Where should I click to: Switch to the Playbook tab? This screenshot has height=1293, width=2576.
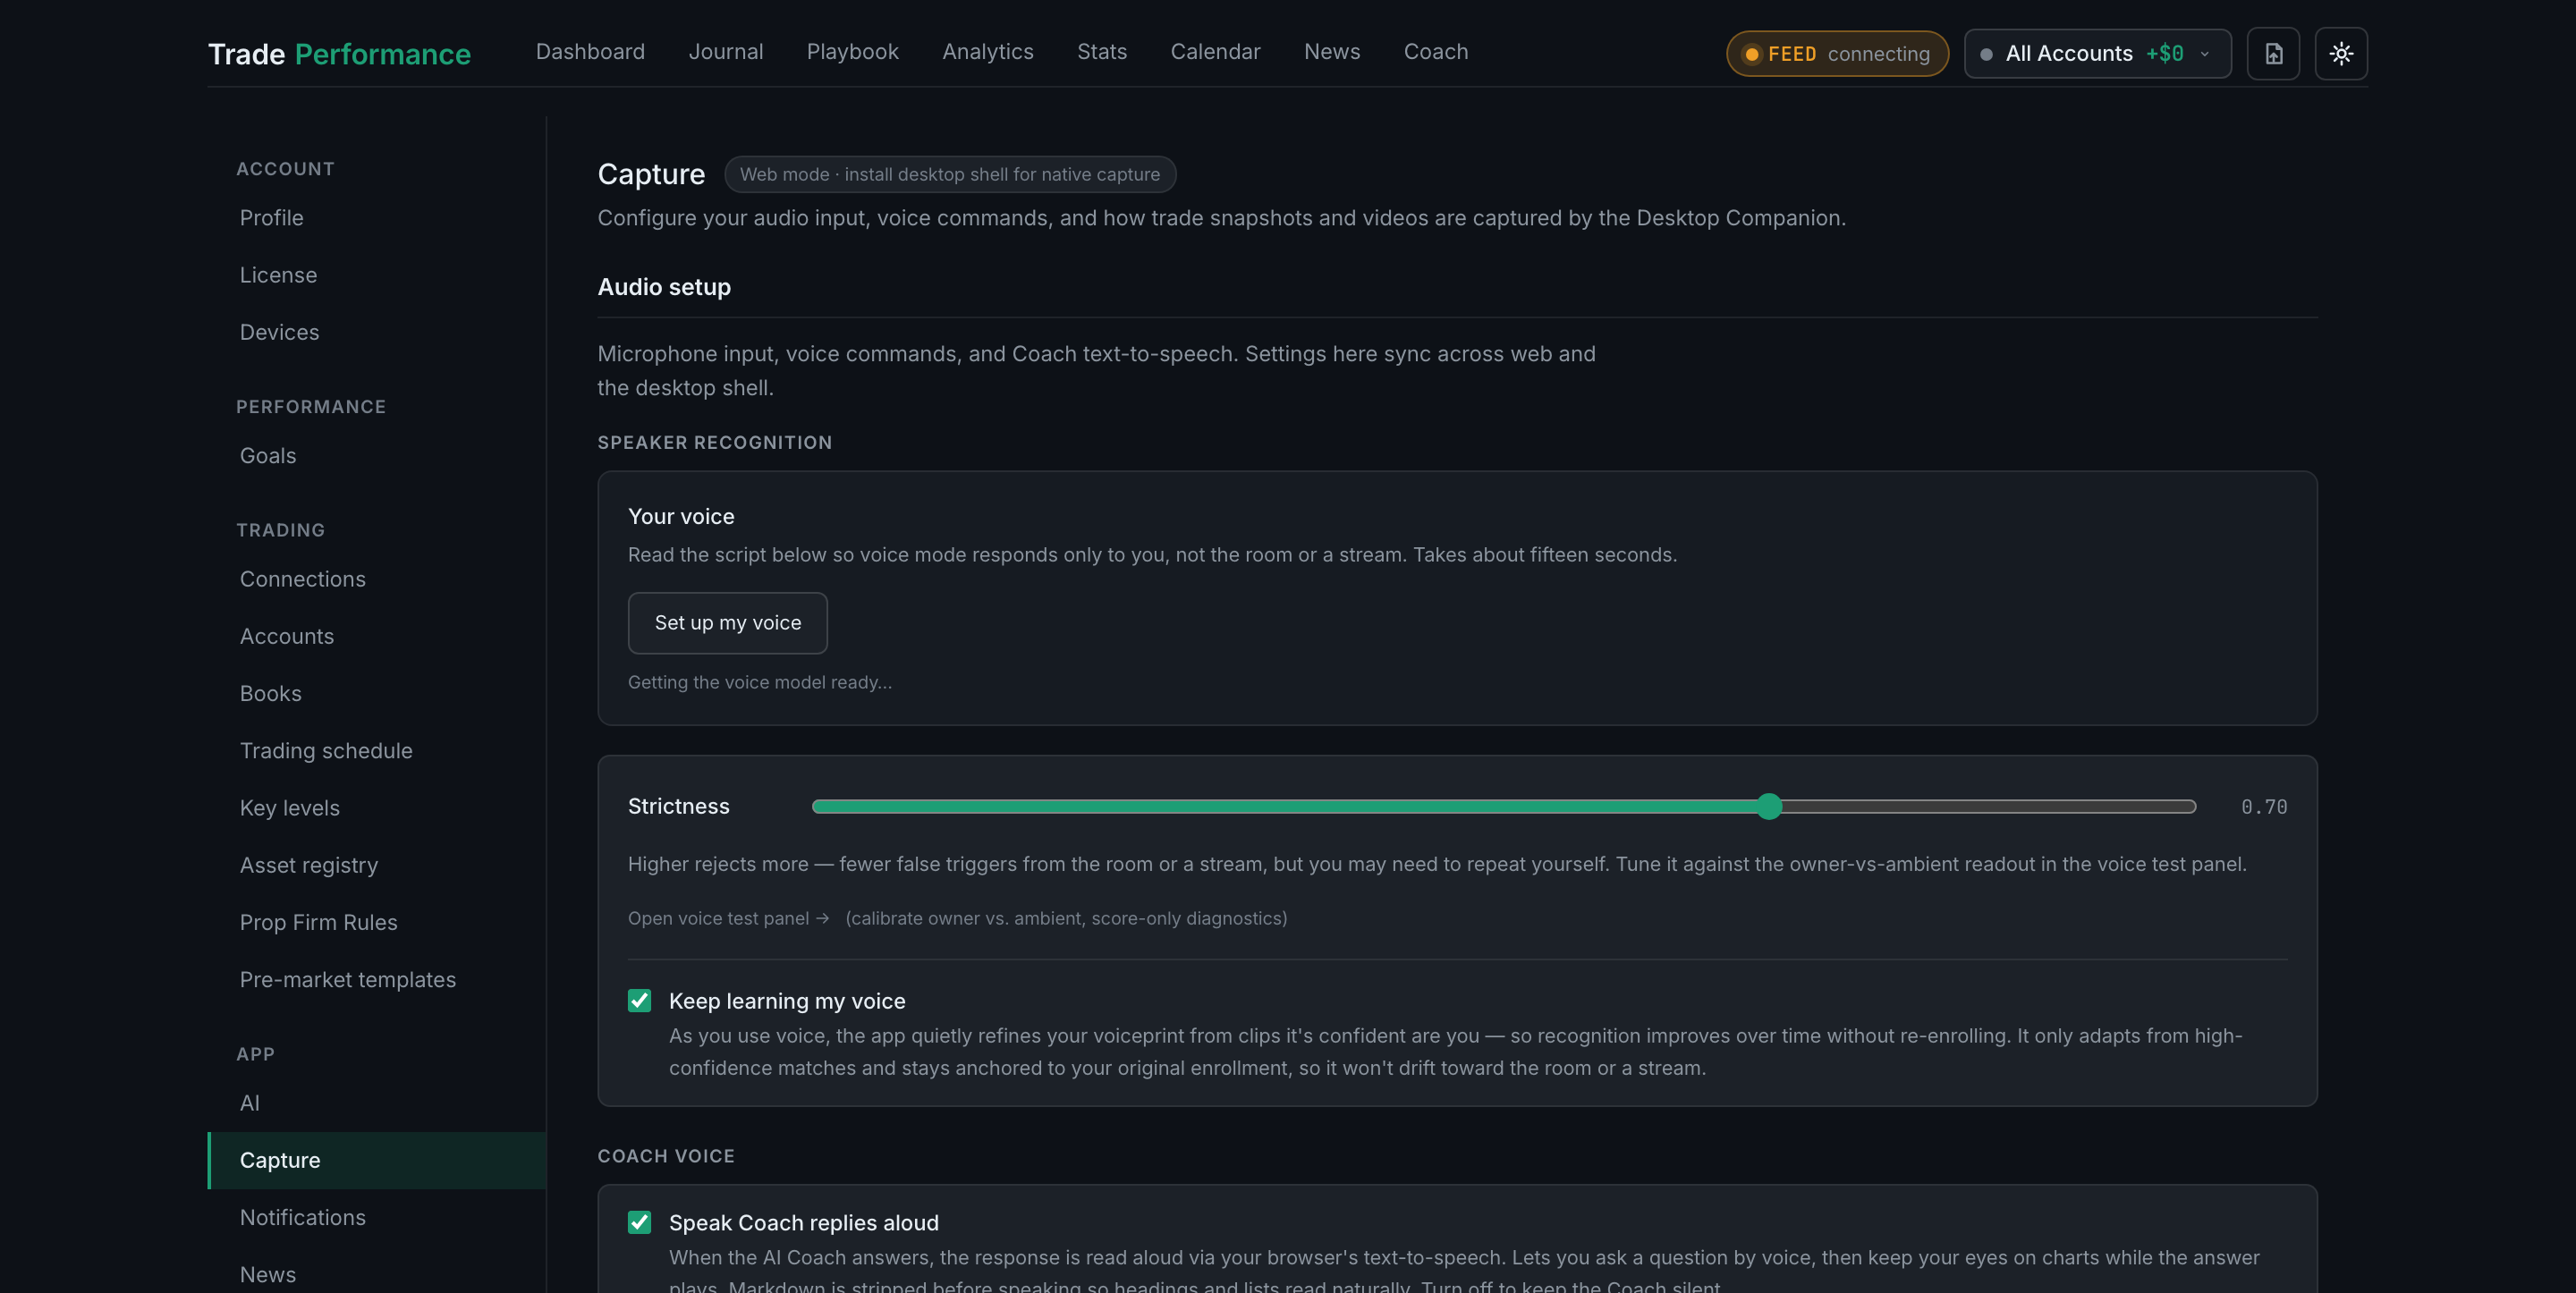click(x=852, y=52)
